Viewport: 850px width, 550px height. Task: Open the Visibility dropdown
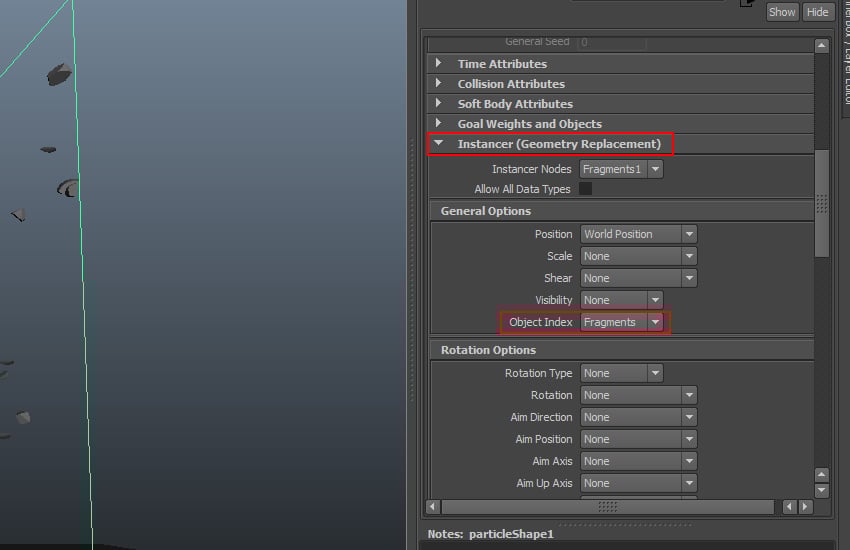point(622,300)
